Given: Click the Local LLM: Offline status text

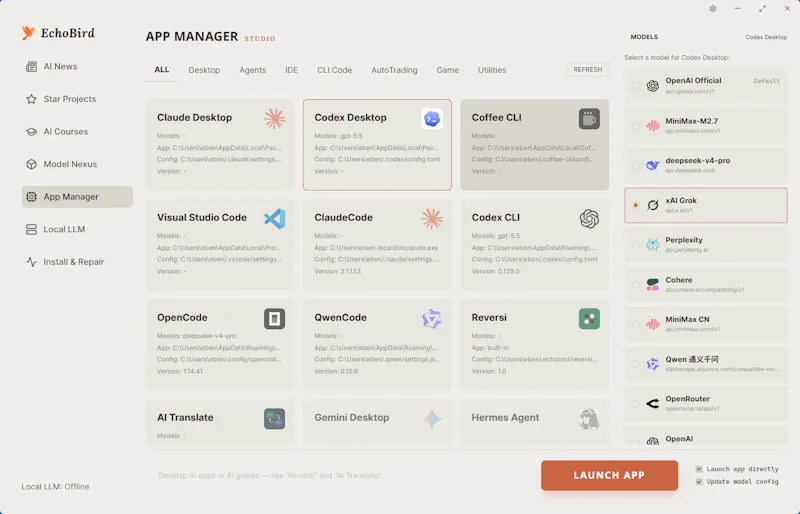Looking at the screenshot, I should pyautogui.click(x=55, y=486).
